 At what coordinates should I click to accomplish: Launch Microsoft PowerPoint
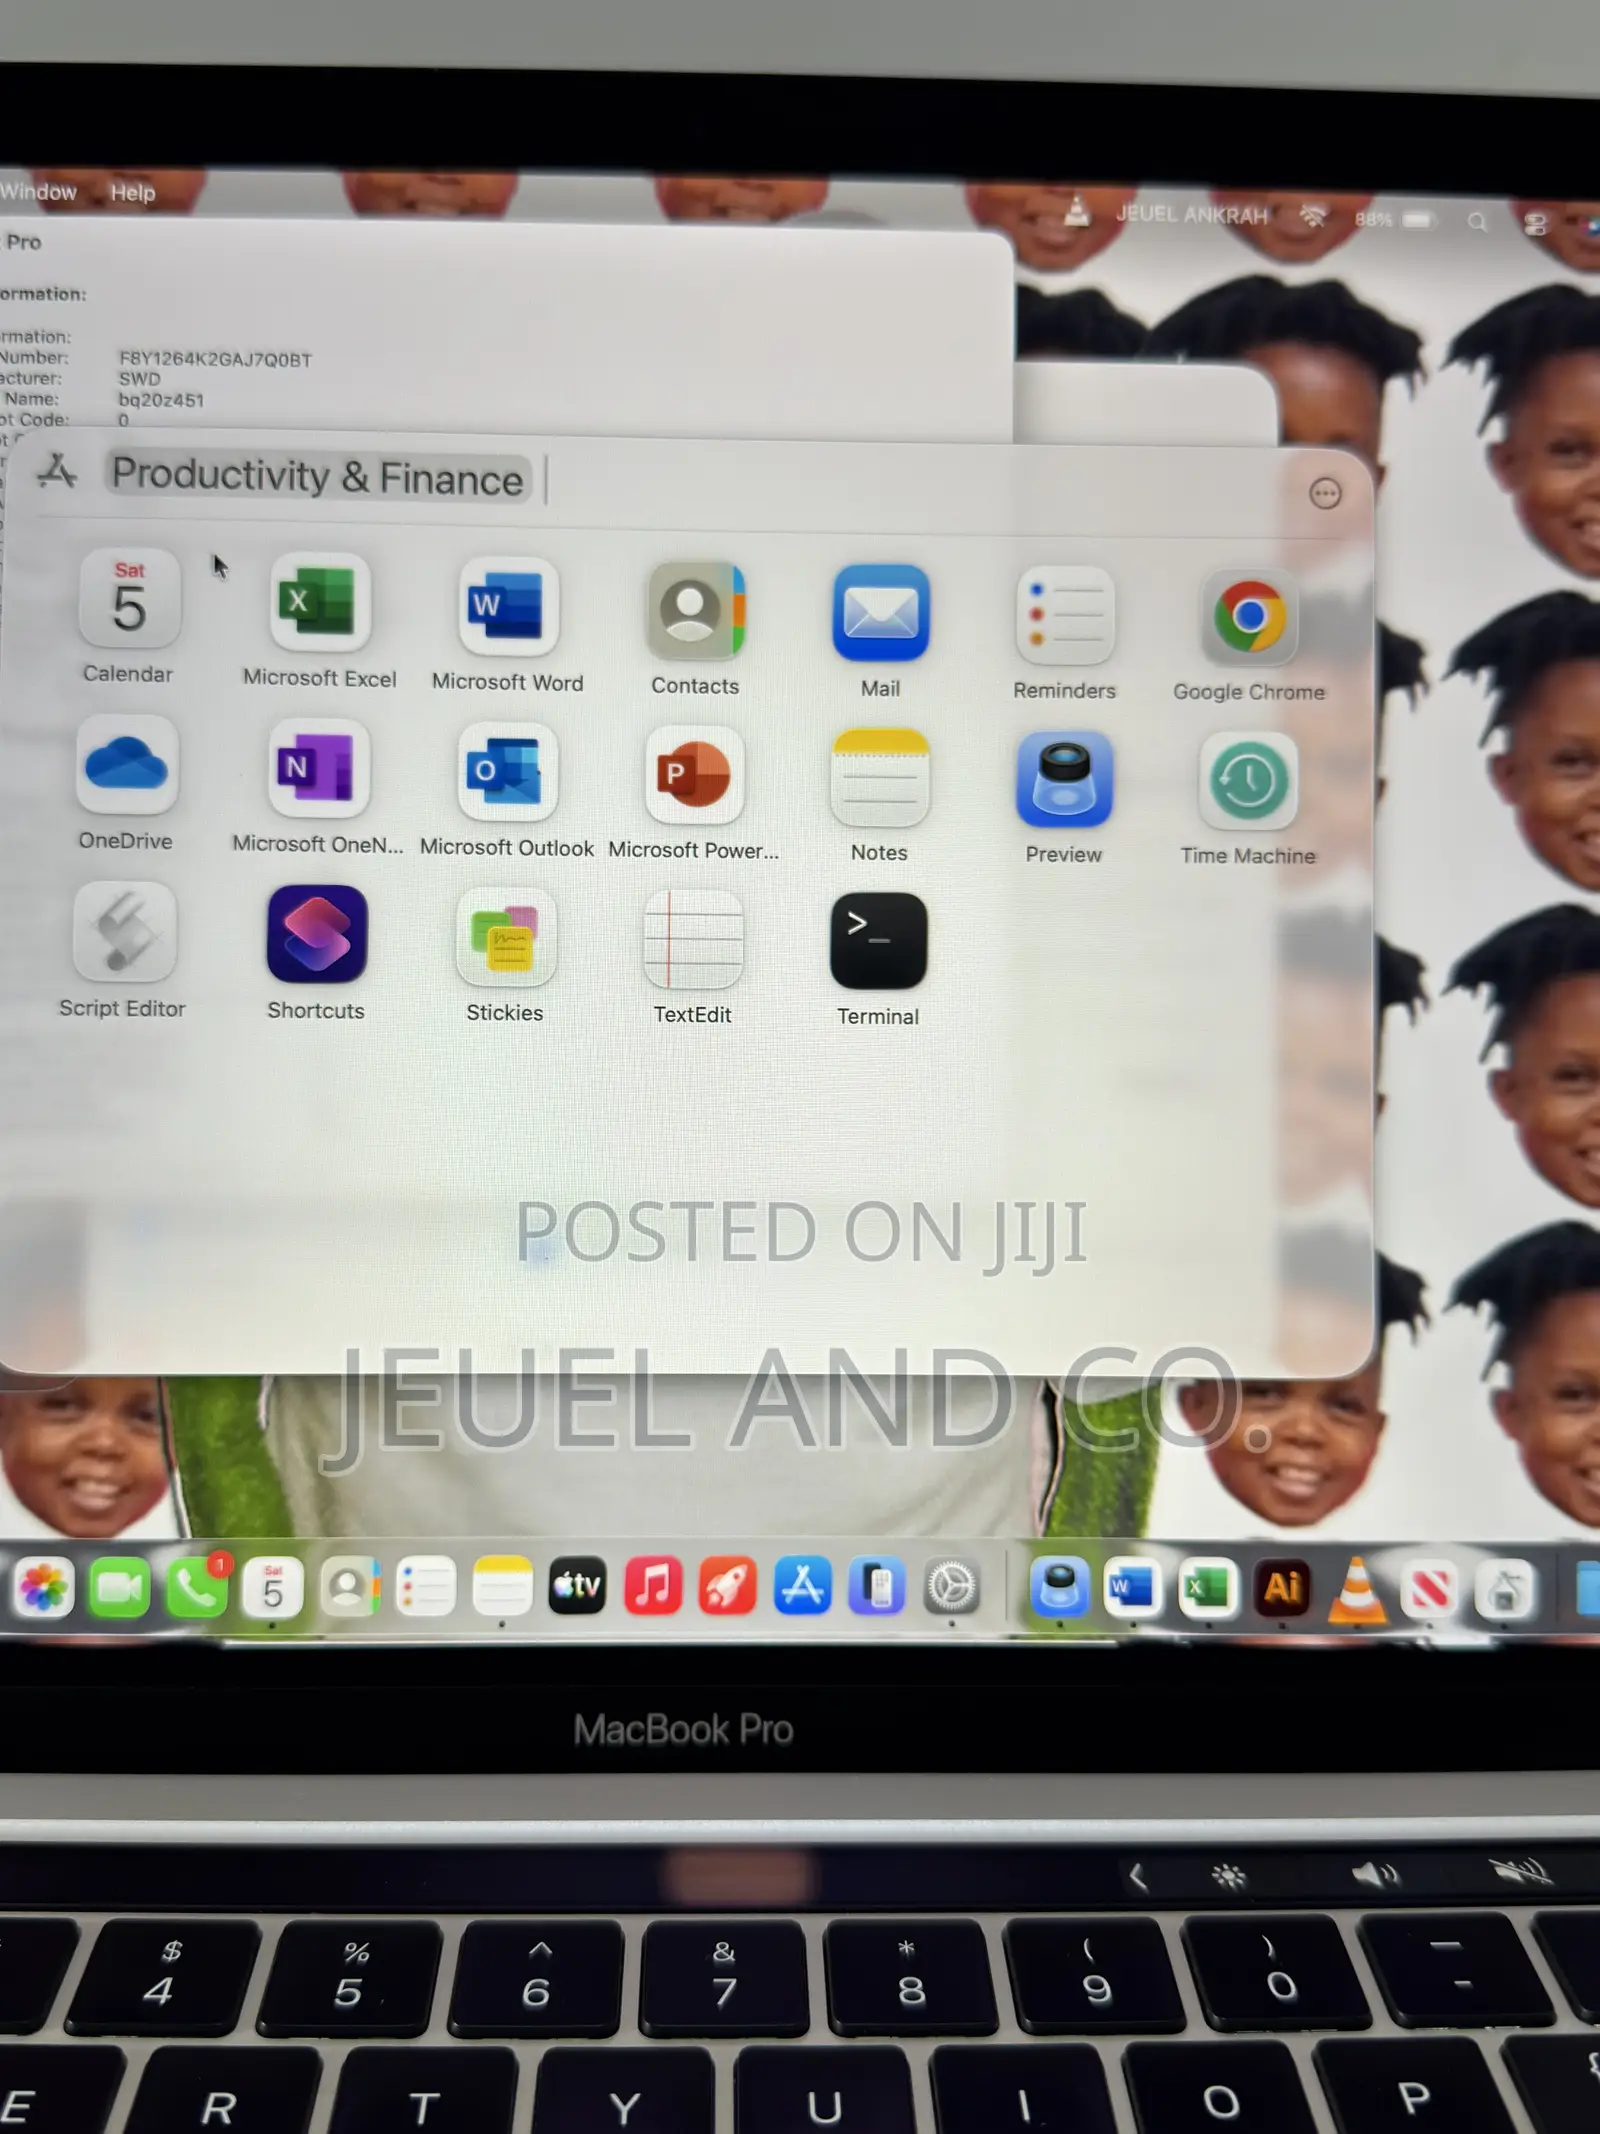[694, 775]
